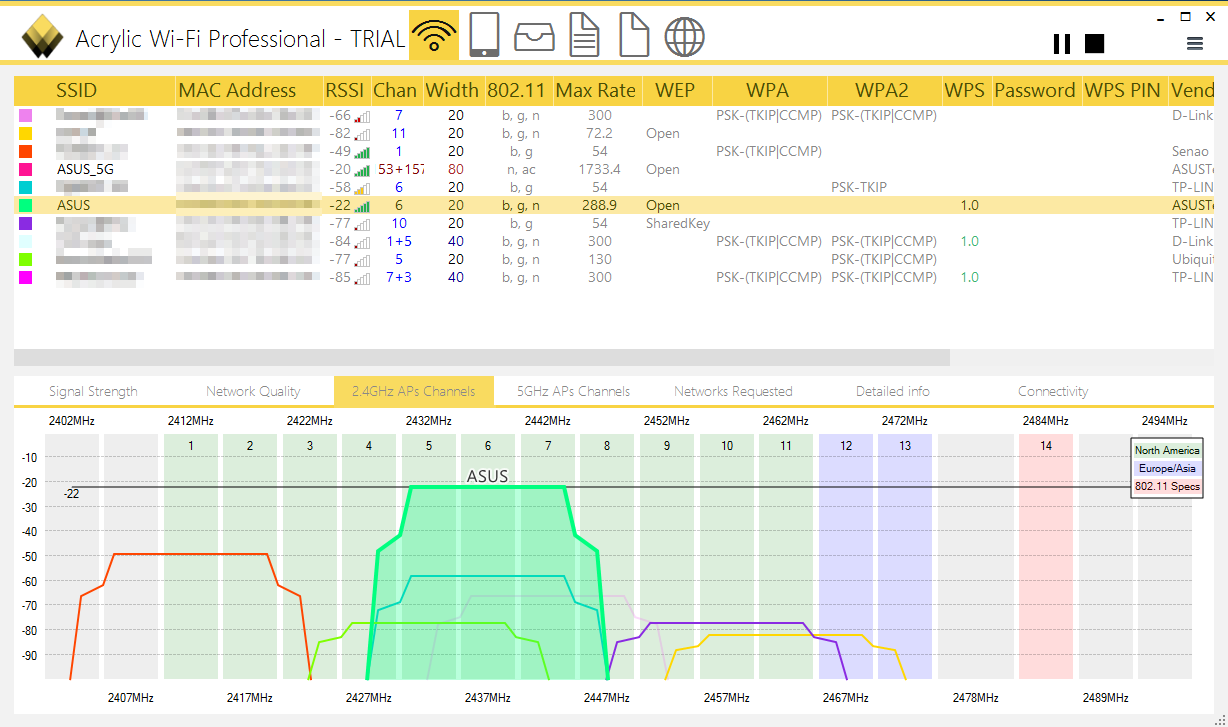Click the SharedKey WEP cell
This screenshot has height=727, width=1228.
tap(677, 223)
